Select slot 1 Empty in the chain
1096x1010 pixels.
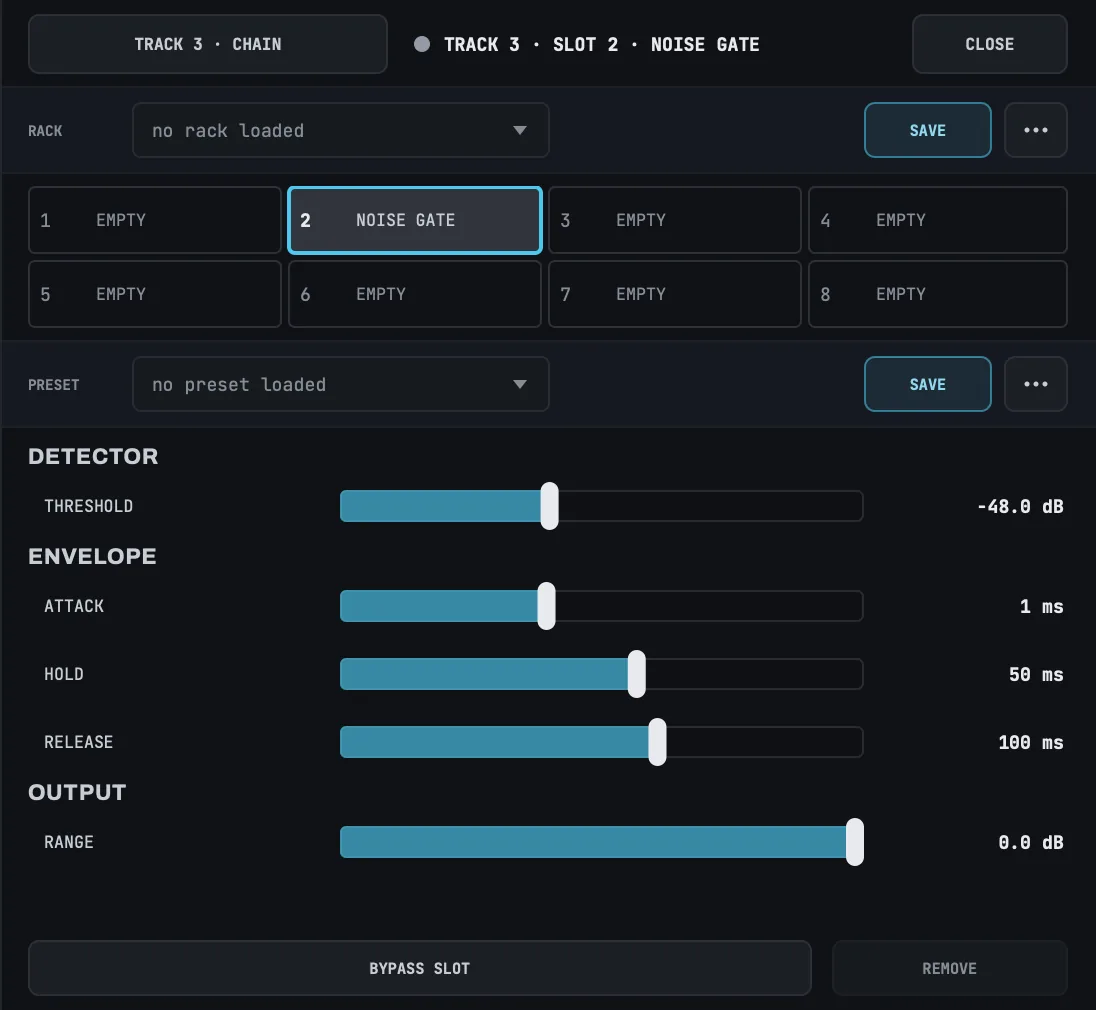(x=154, y=220)
